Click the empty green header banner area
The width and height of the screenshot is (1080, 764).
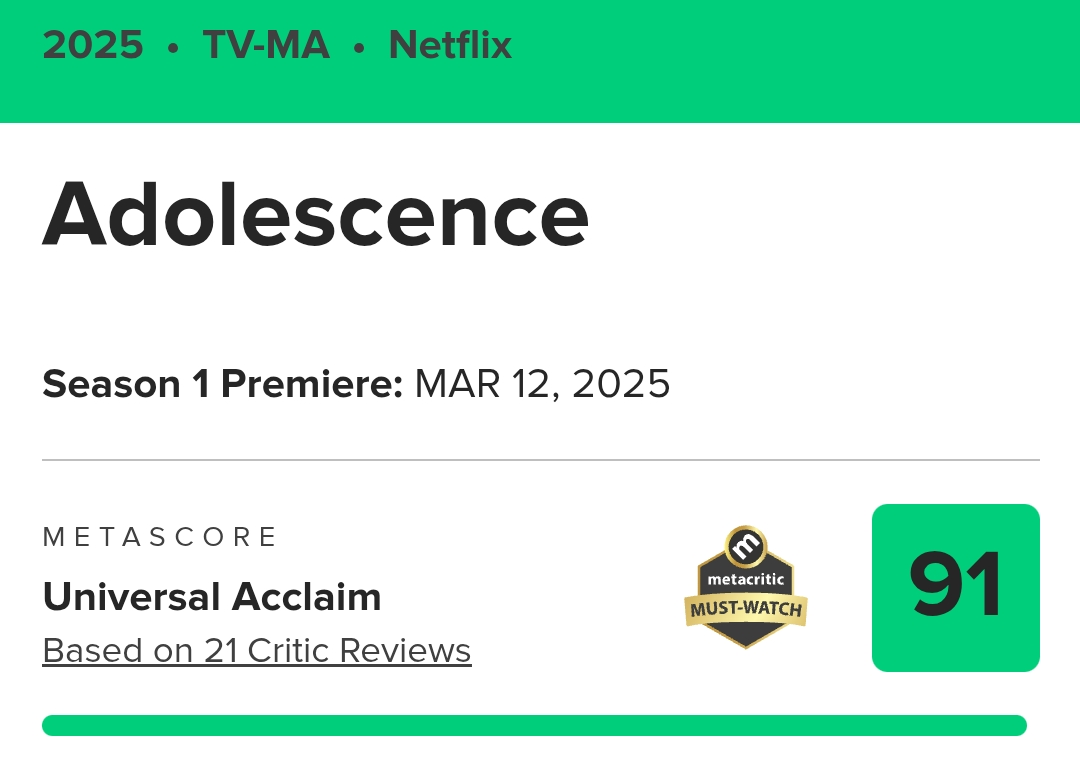pyautogui.click(x=800, y=60)
